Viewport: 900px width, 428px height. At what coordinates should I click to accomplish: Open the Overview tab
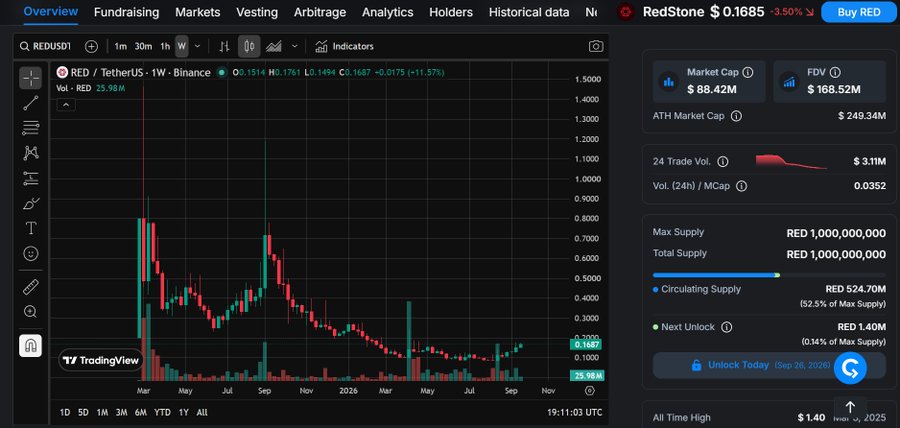(x=51, y=11)
